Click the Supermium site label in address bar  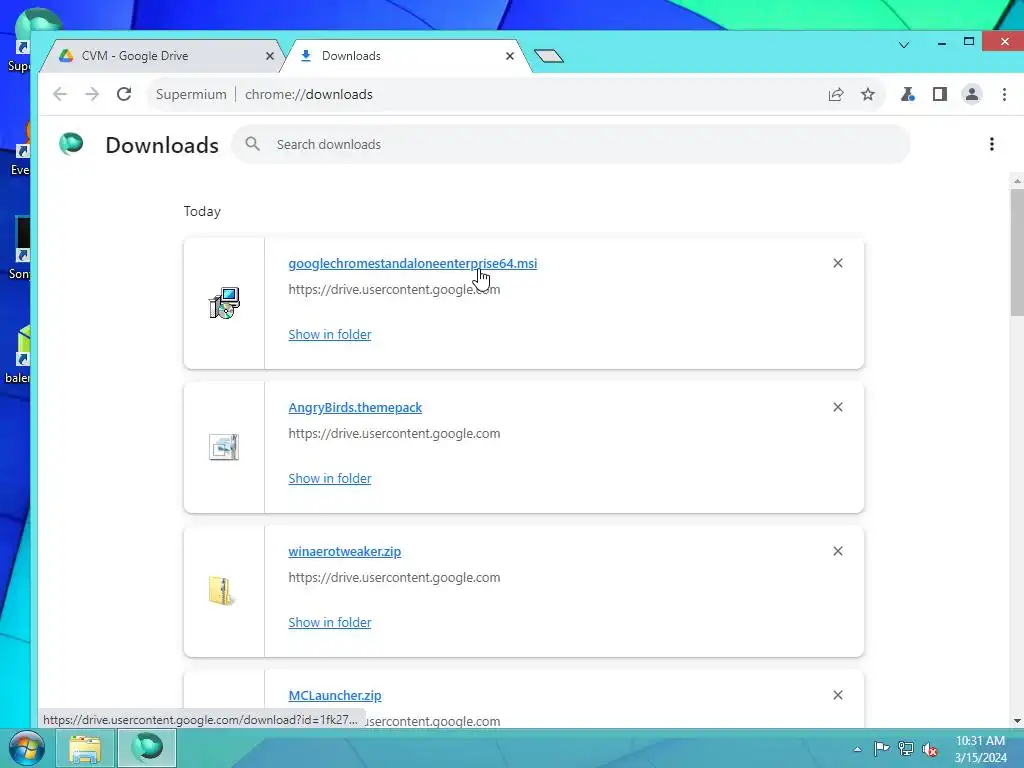point(191,94)
